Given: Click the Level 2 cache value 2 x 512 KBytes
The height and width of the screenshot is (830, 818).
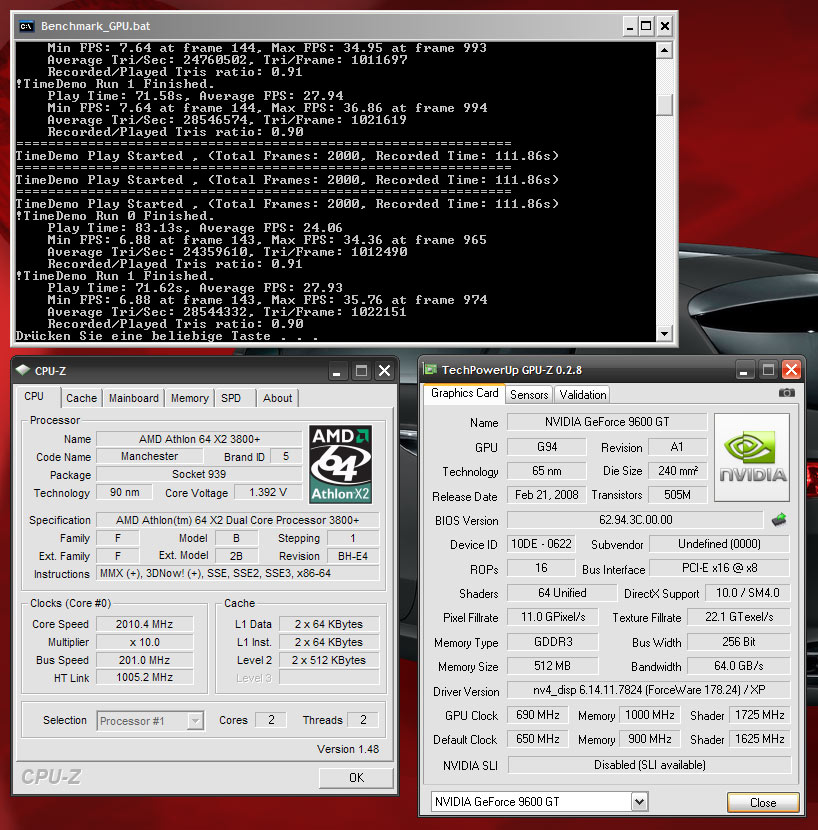Looking at the screenshot, I should pyautogui.click(x=328, y=660).
